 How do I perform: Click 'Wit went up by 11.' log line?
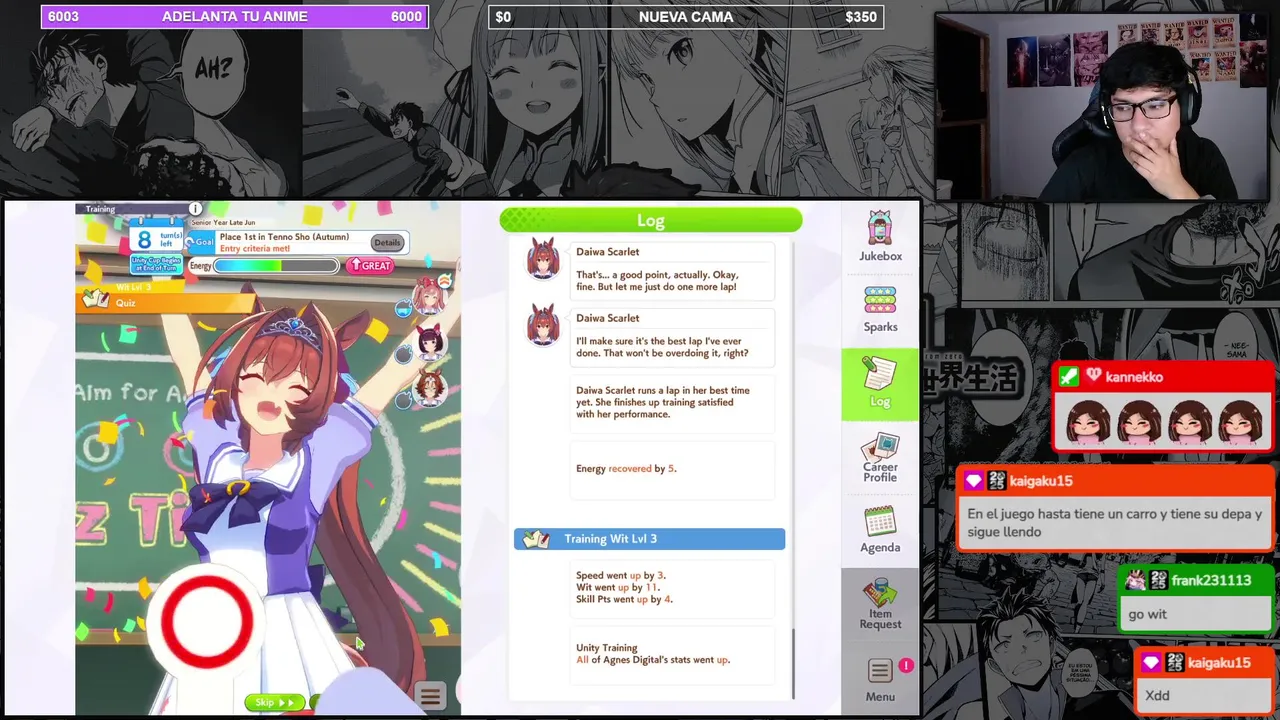tap(618, 587)
